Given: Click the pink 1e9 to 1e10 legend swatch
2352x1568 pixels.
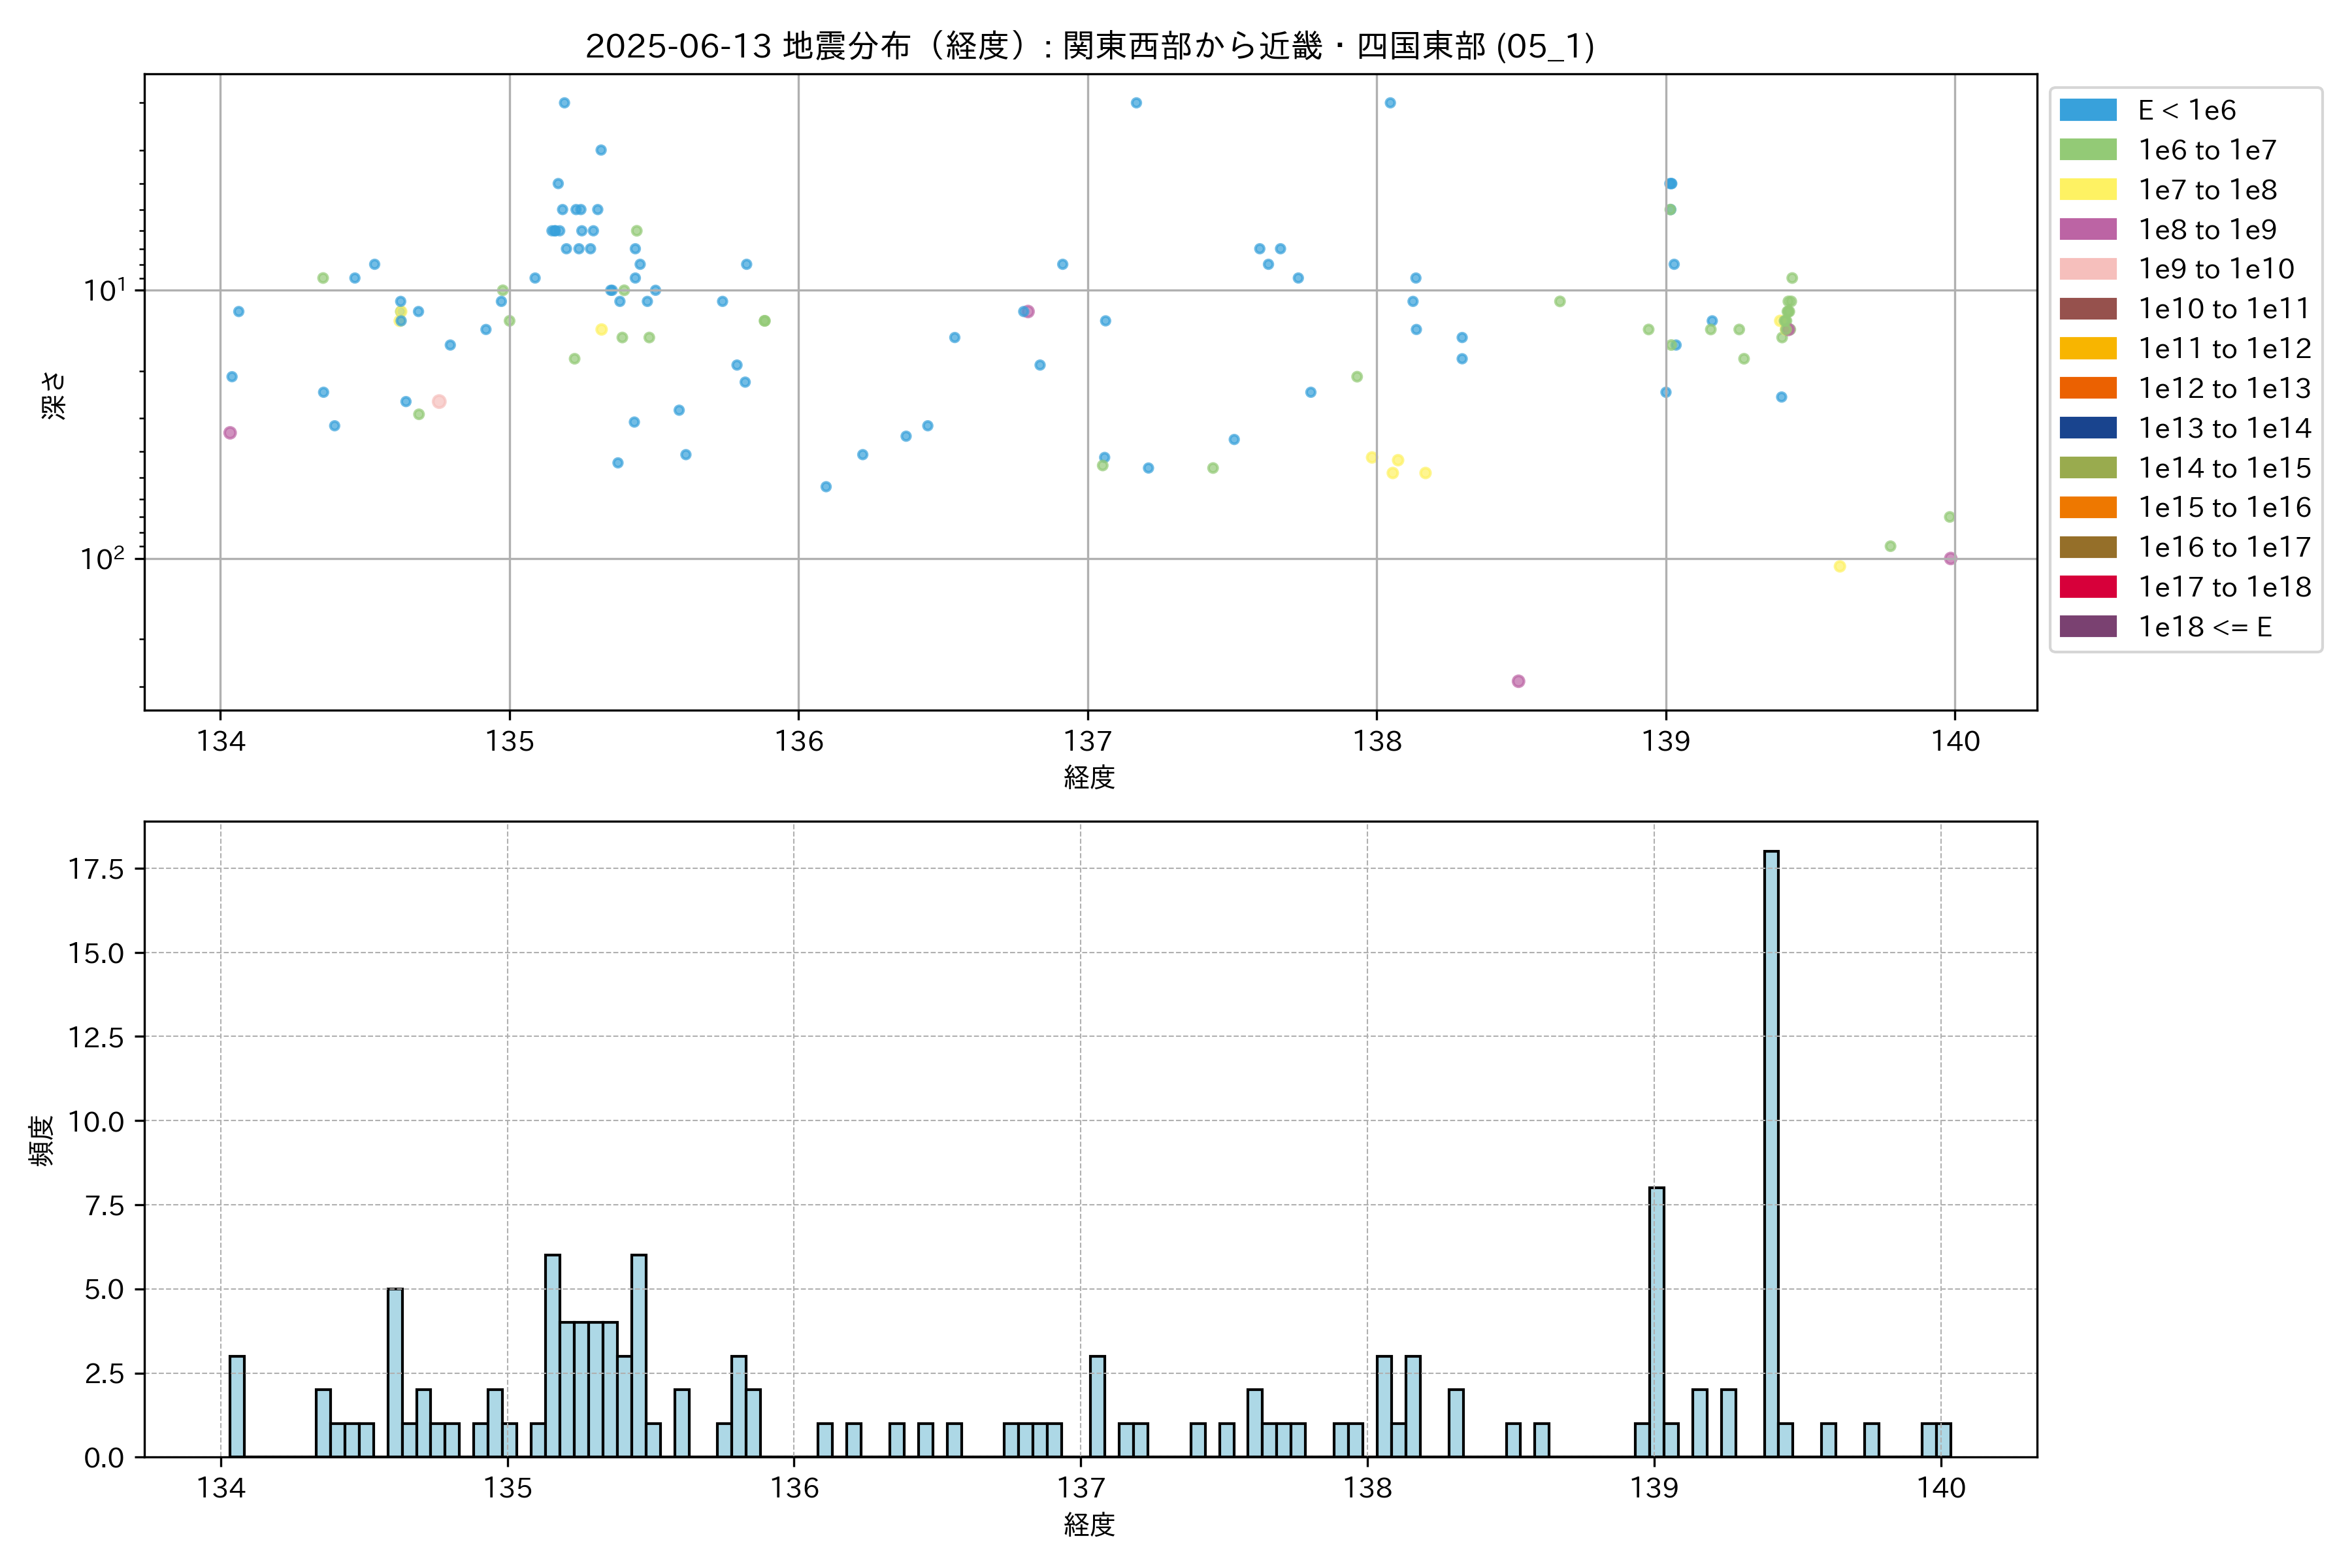Looking at the screenshot, I should pos(2087,269).
